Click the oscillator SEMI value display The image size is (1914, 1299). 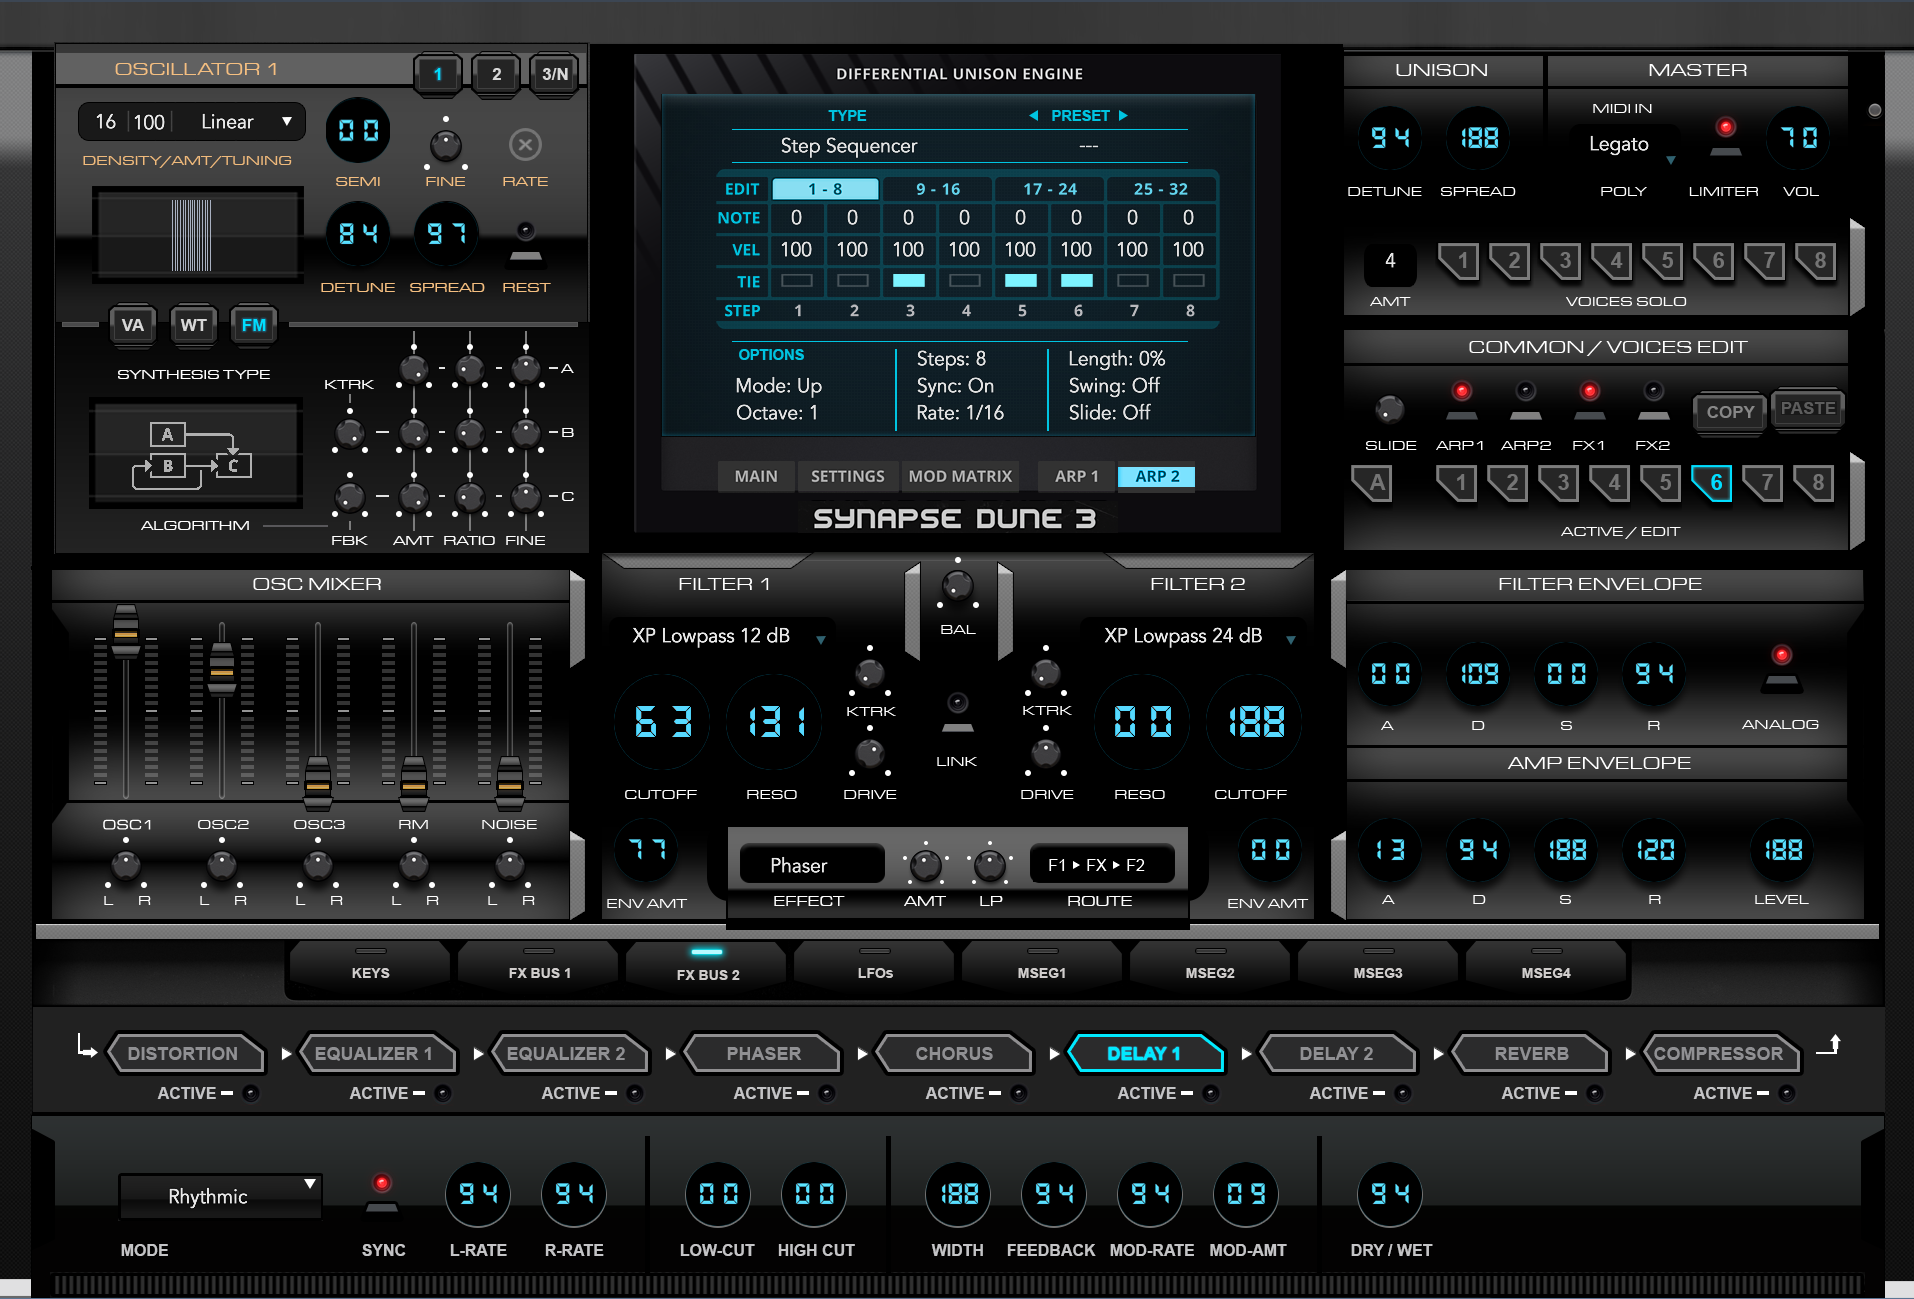[358, 131]
